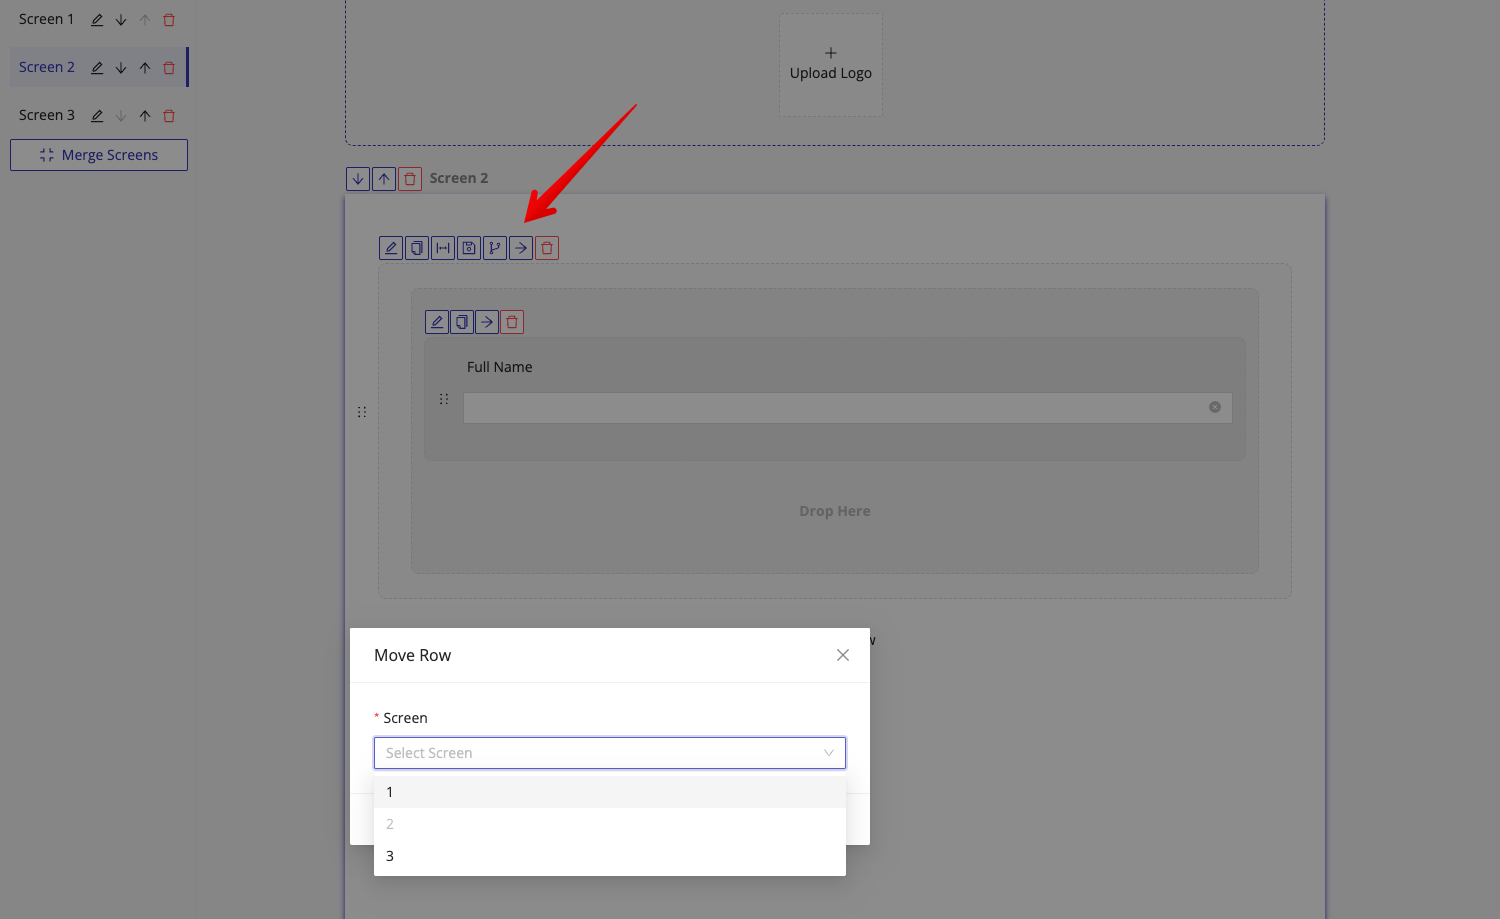This screenshot has height=919, width=1500.
Task: Duplicate the row using its copy icon
Action: click(x=417, y=248)
